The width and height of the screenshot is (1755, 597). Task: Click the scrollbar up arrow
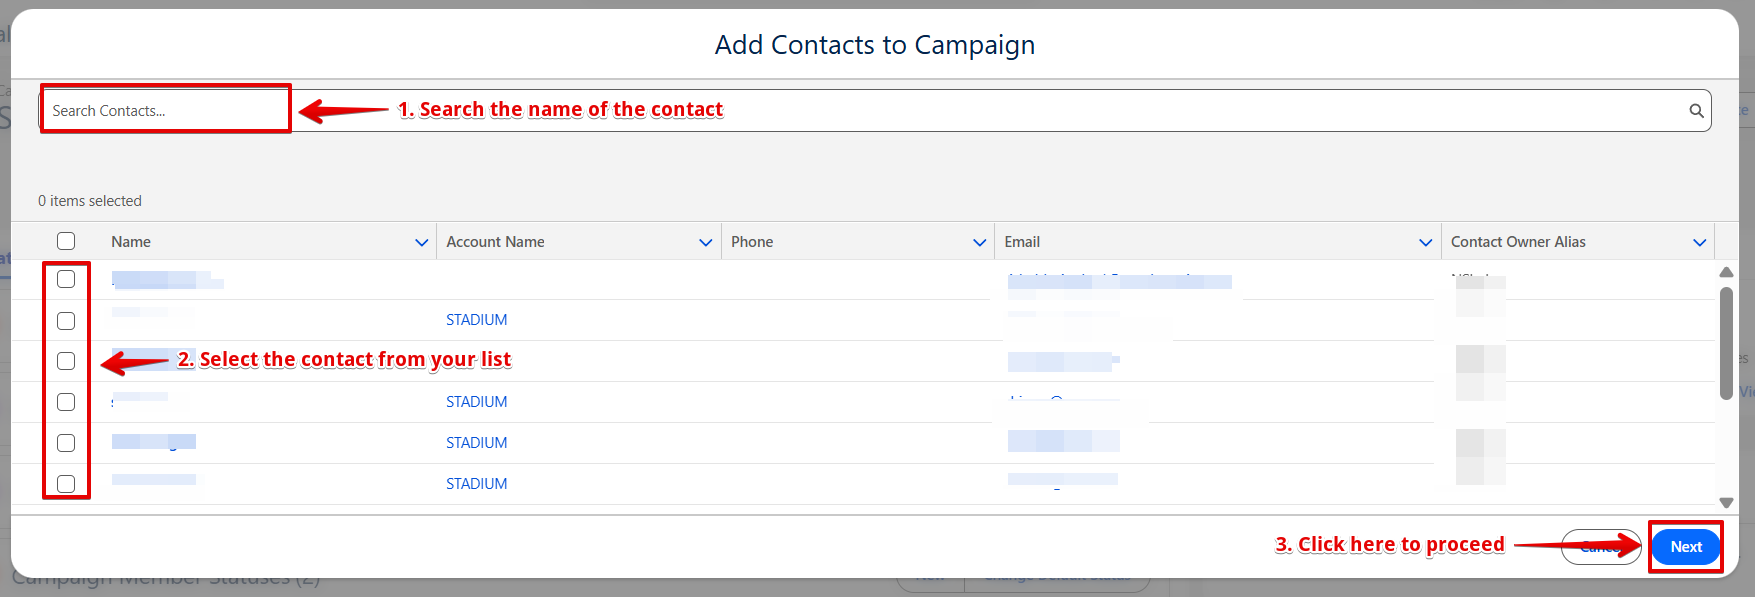[1726, 272]
